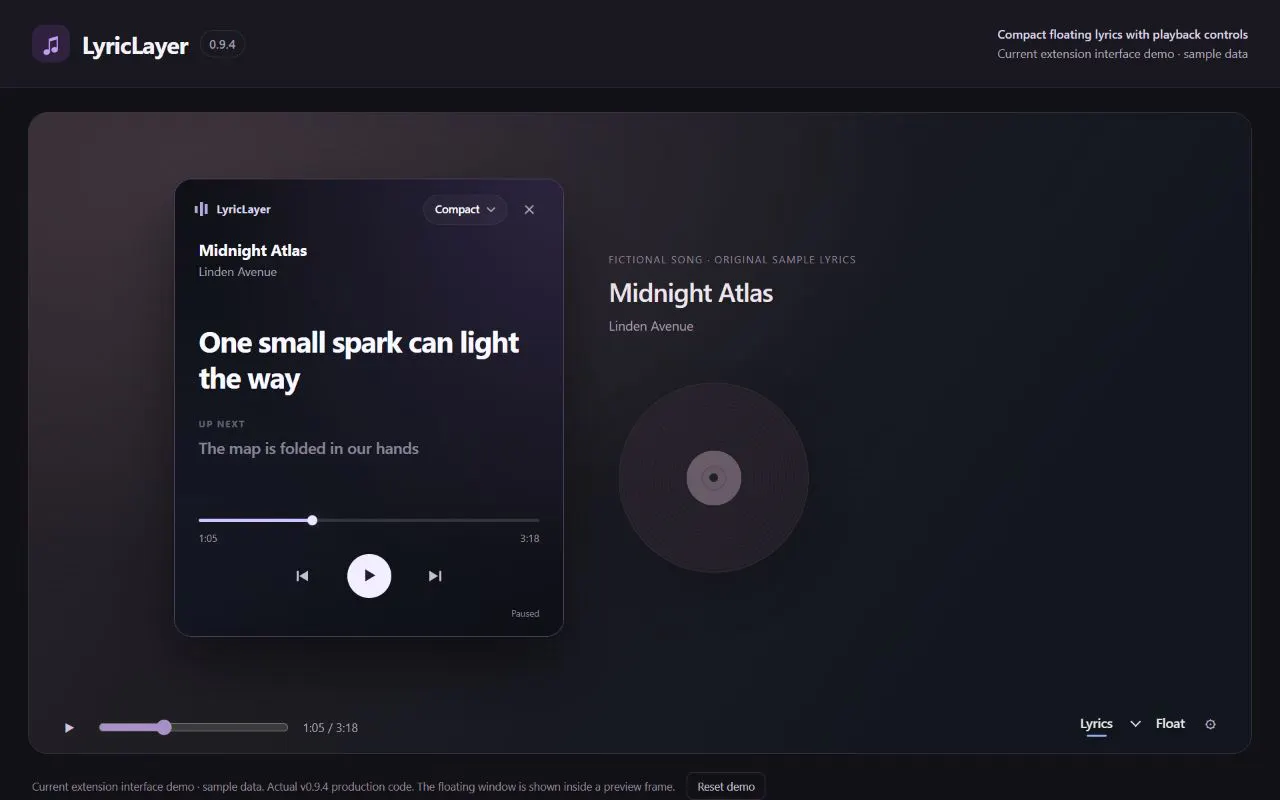Click the "1:05 / 3:18" time readout

click(331, 728)
